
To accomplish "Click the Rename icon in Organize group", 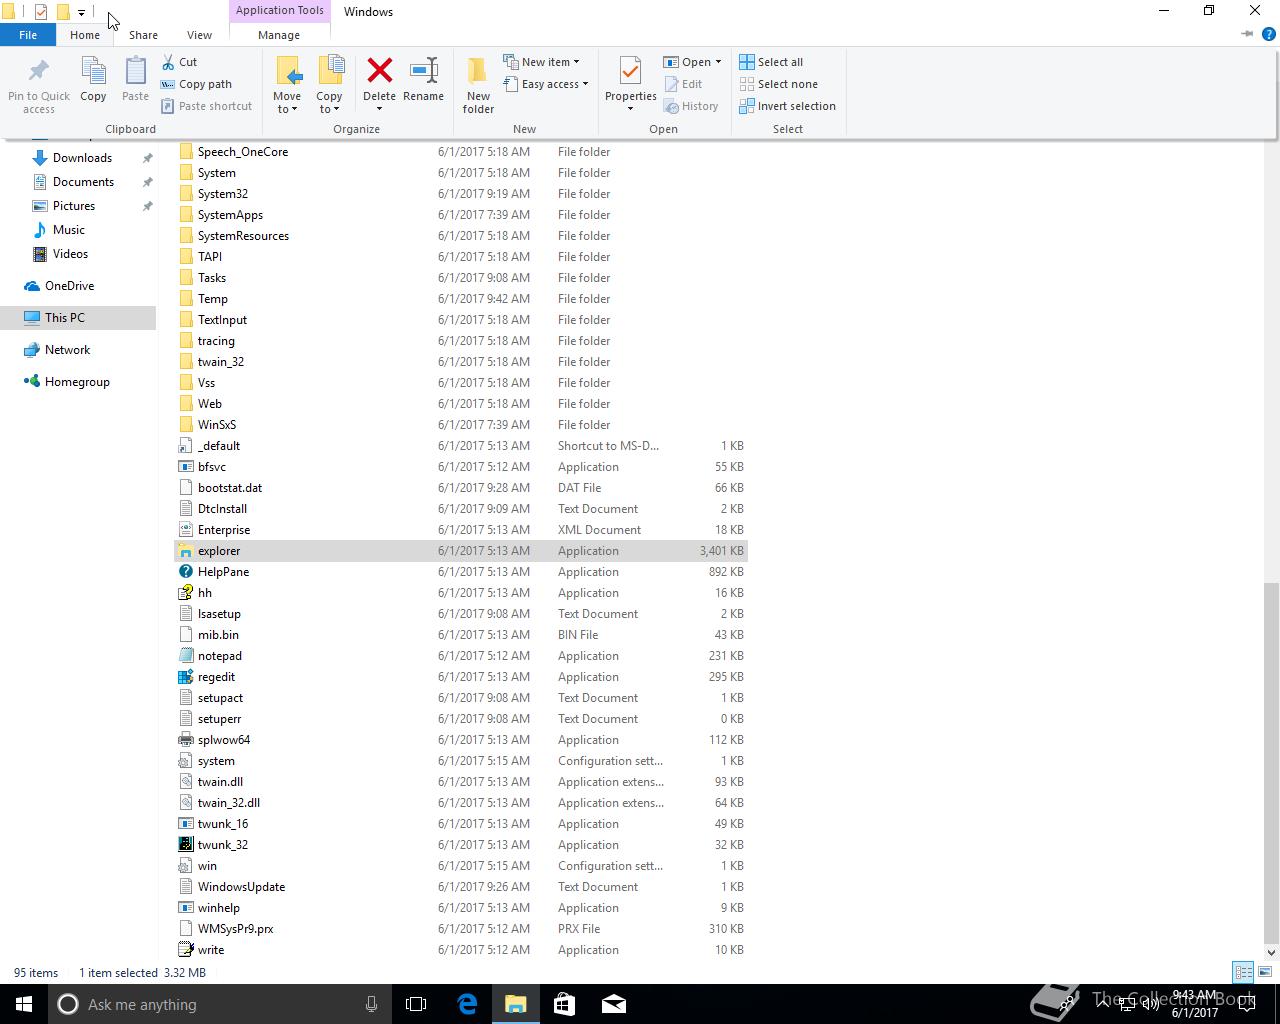I will click(x=423, y=71).
